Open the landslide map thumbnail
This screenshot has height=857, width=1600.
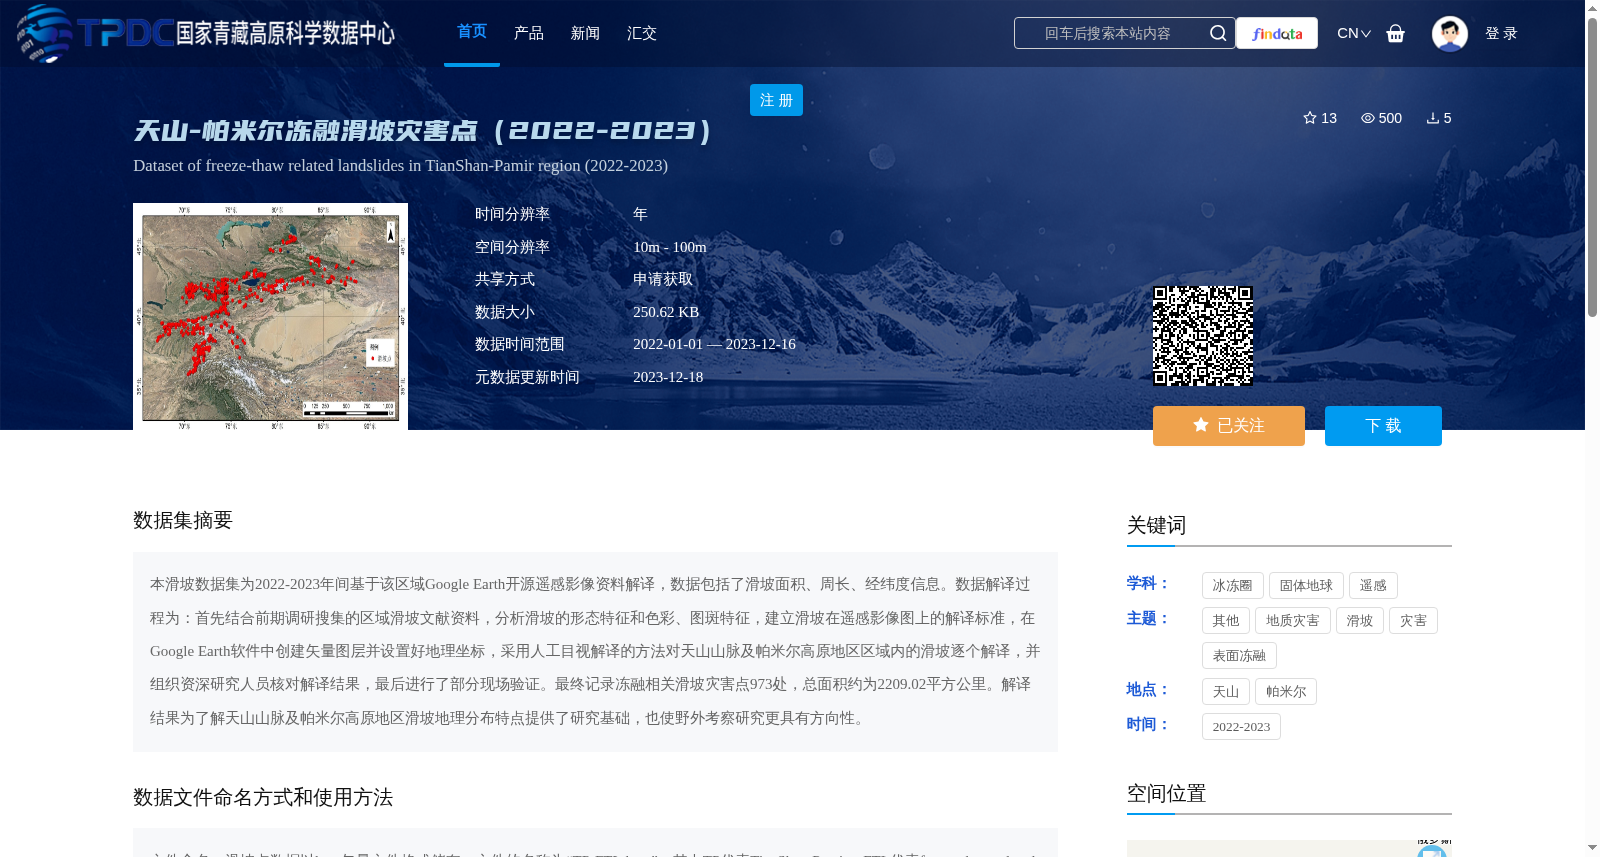[270, 316]
